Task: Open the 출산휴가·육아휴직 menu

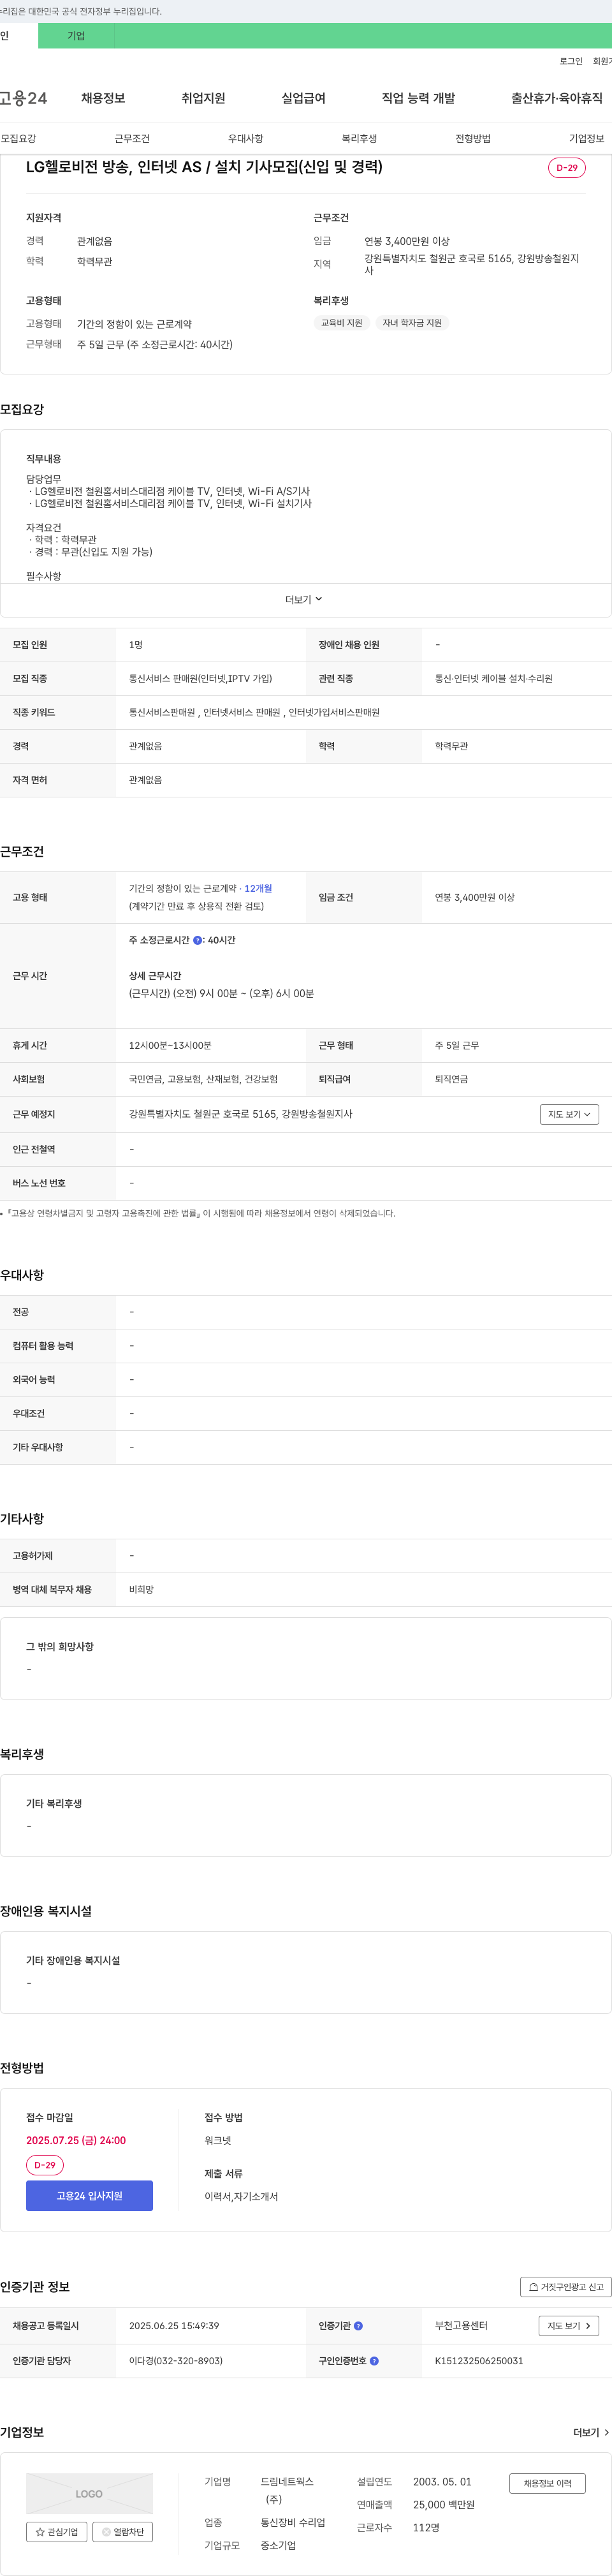Action: 557,98
